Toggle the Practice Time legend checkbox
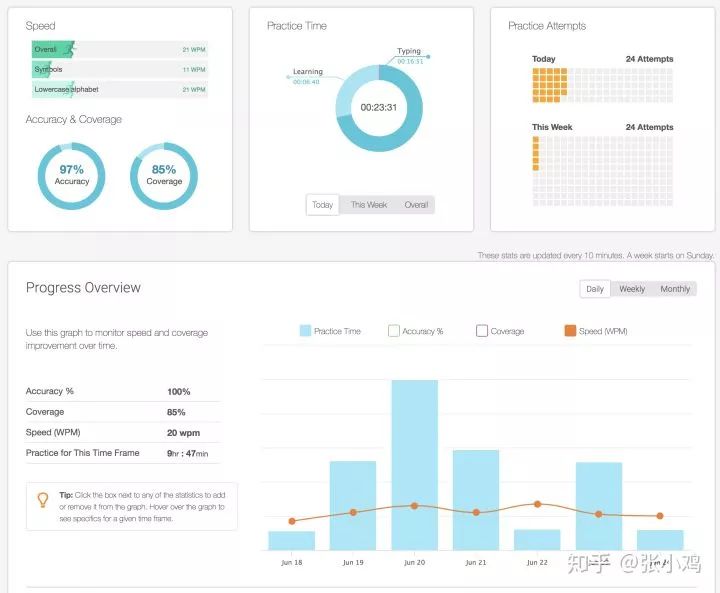The height and width of the screenshot is (593, 720). click(305, 331)
